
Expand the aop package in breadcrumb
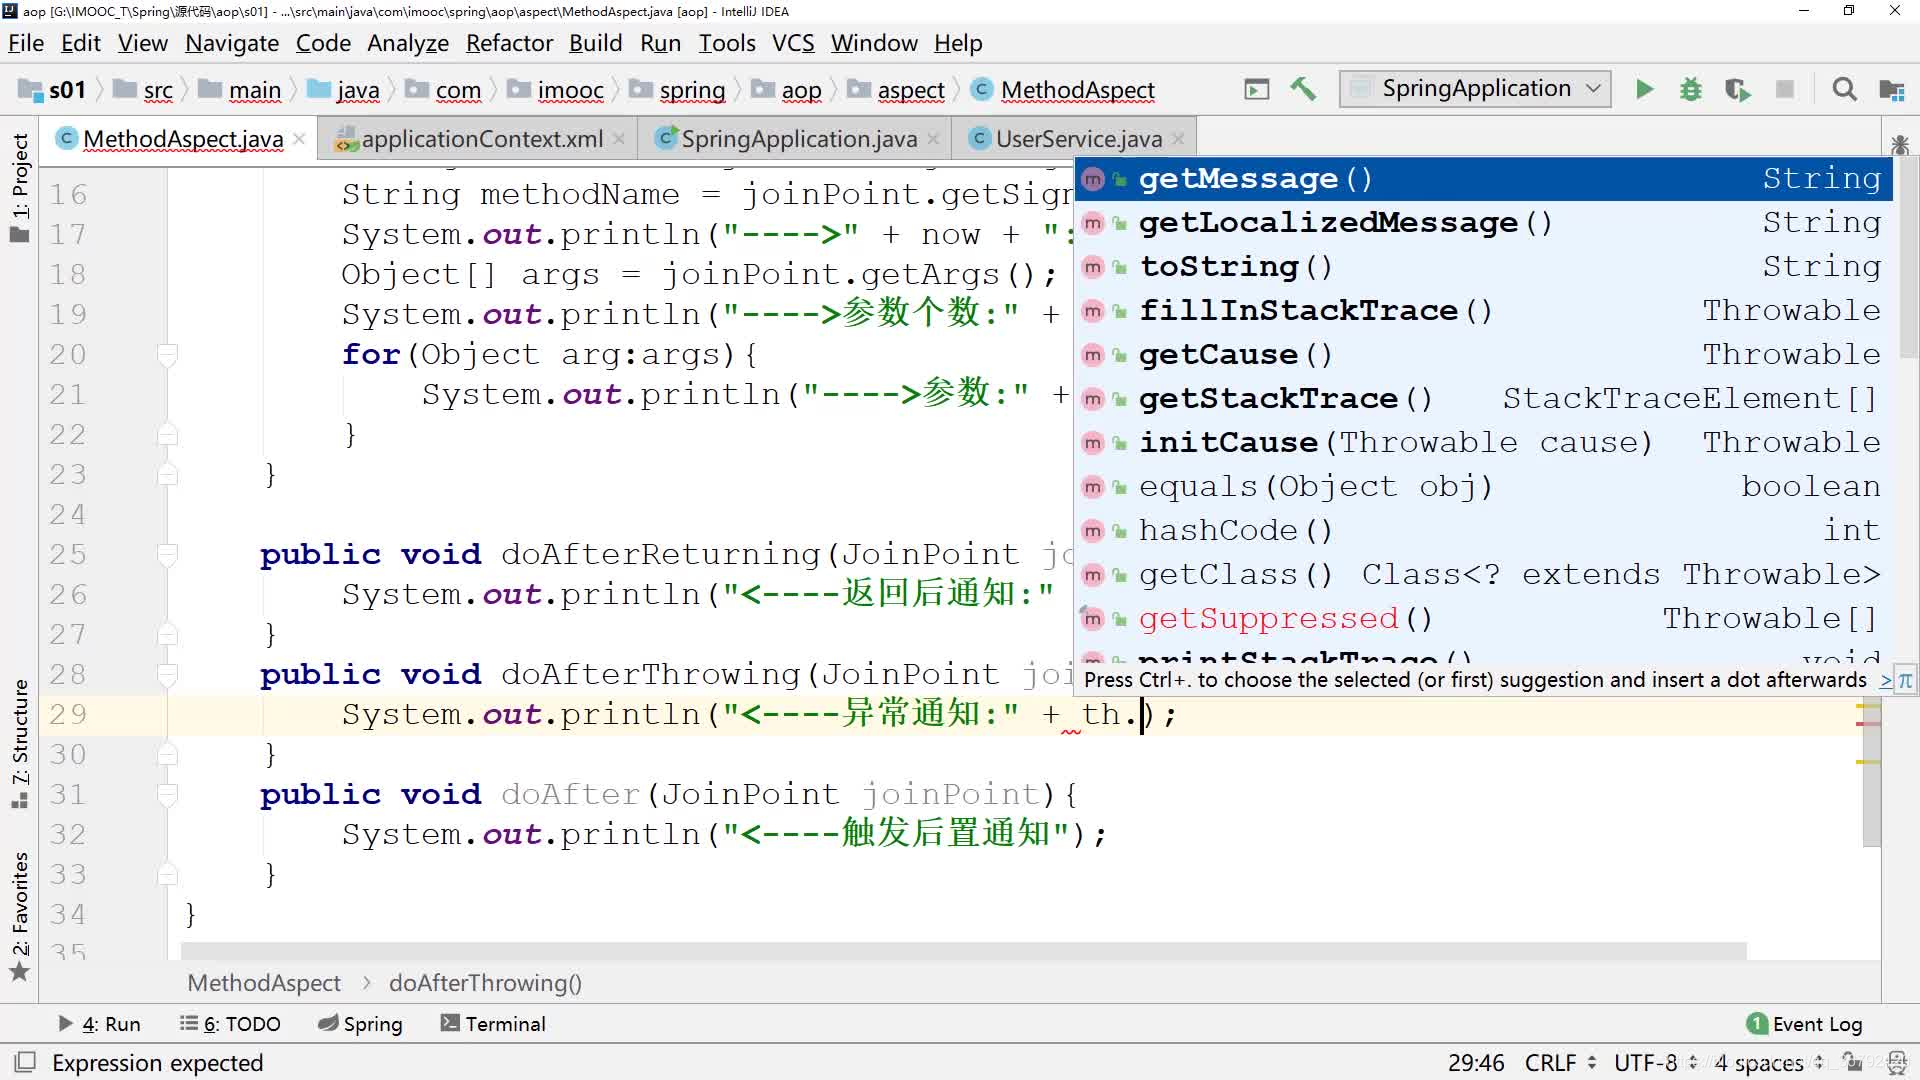pos(802,90)
